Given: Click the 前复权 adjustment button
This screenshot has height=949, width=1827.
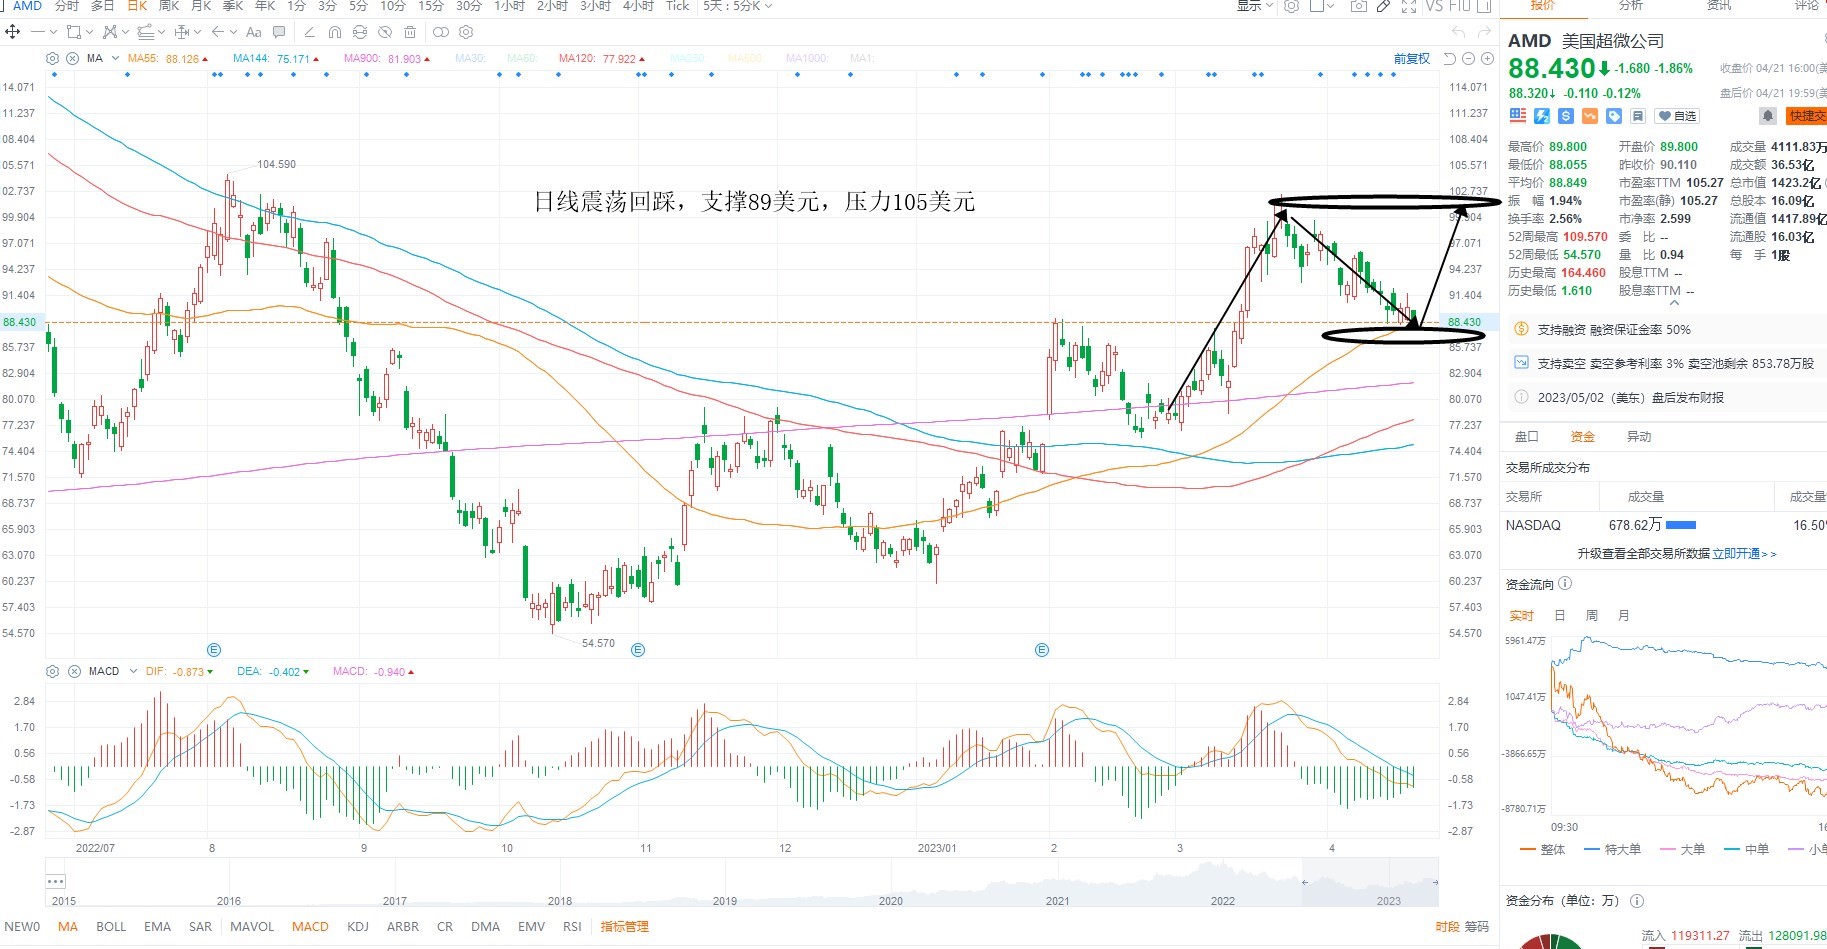Looking at the screenshot, I should click(1412, 59).
